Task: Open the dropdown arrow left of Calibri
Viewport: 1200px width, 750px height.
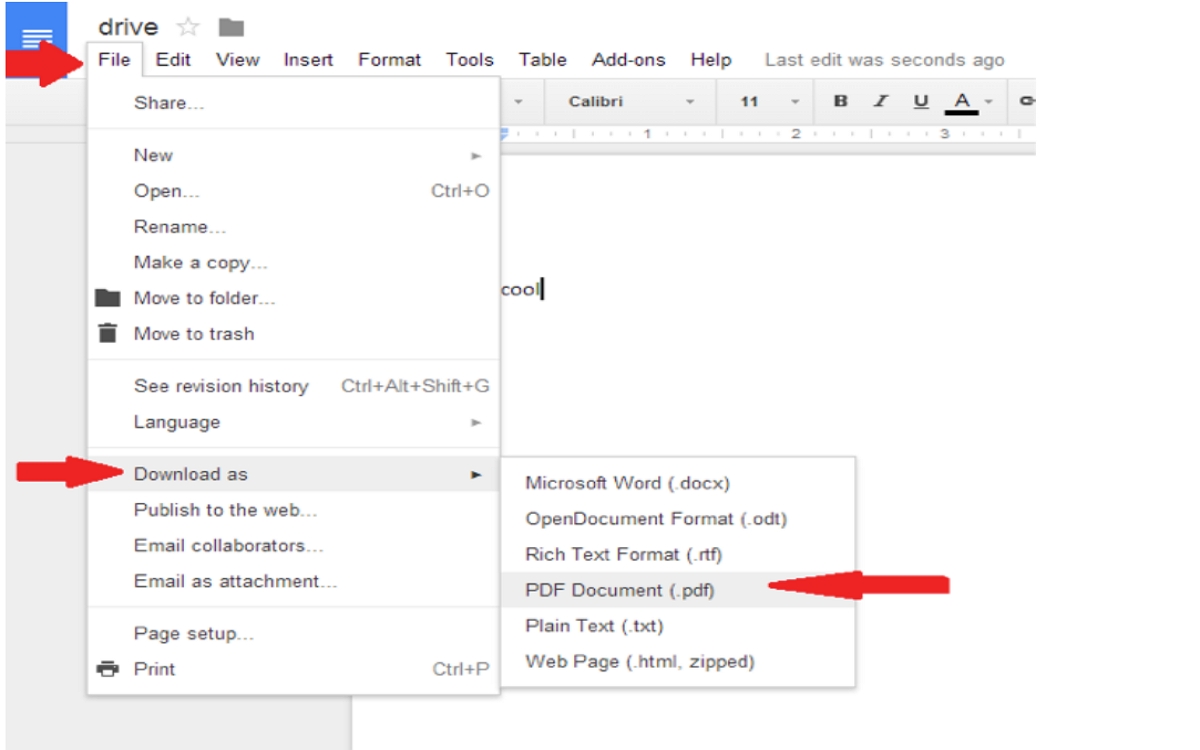Action: point(519,102)
